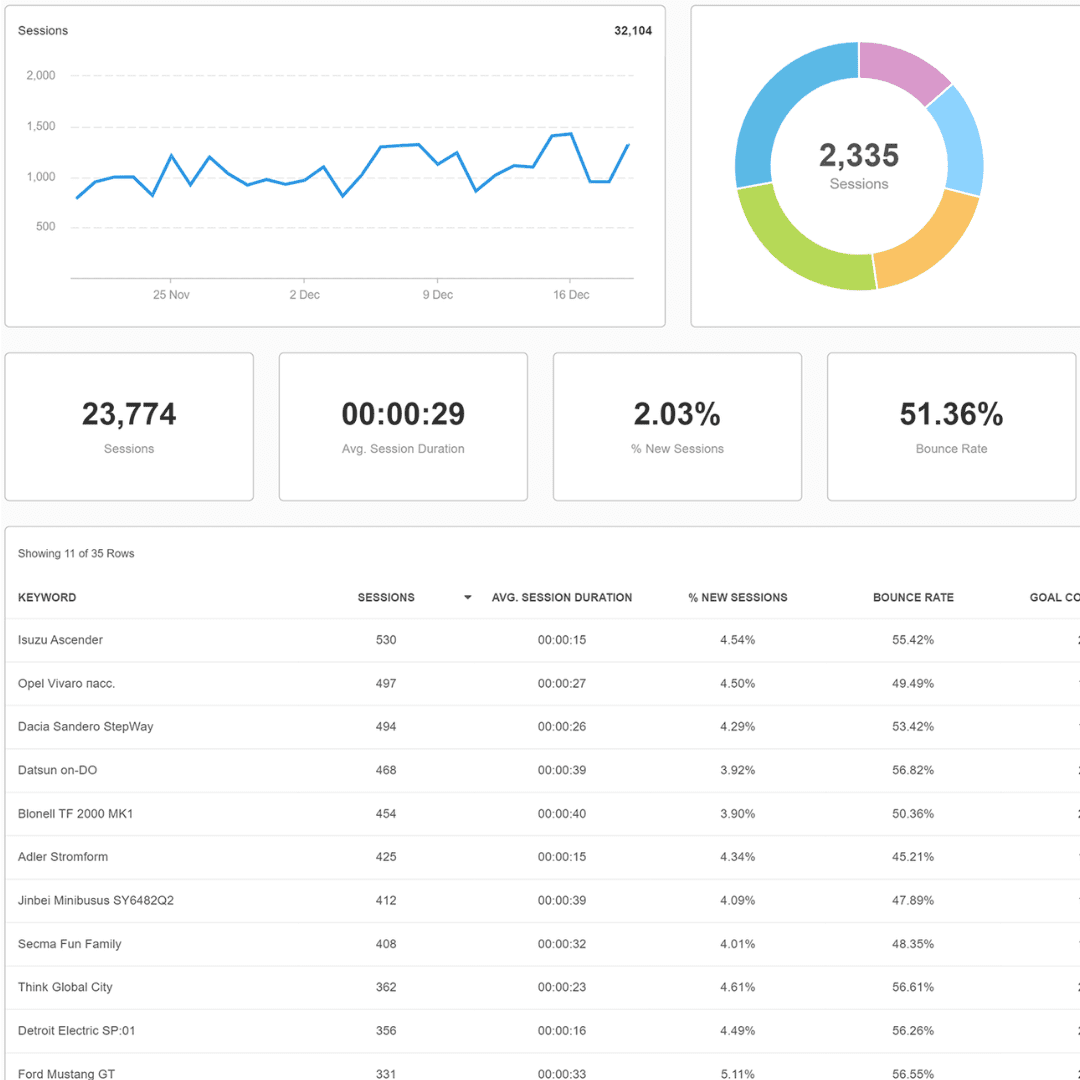Open the 23,774 Sessions stat card
1080x1080 pixels.
click(129, 427)
